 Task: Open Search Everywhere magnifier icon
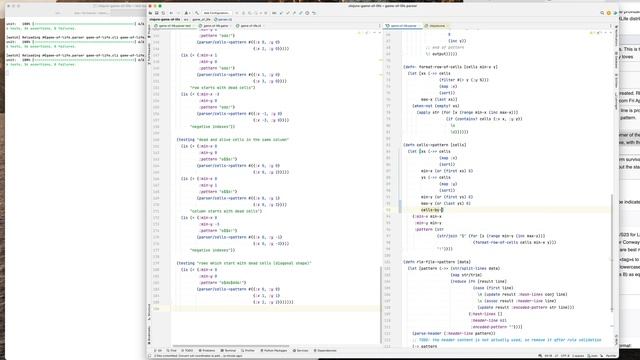[x=602, y=13]
